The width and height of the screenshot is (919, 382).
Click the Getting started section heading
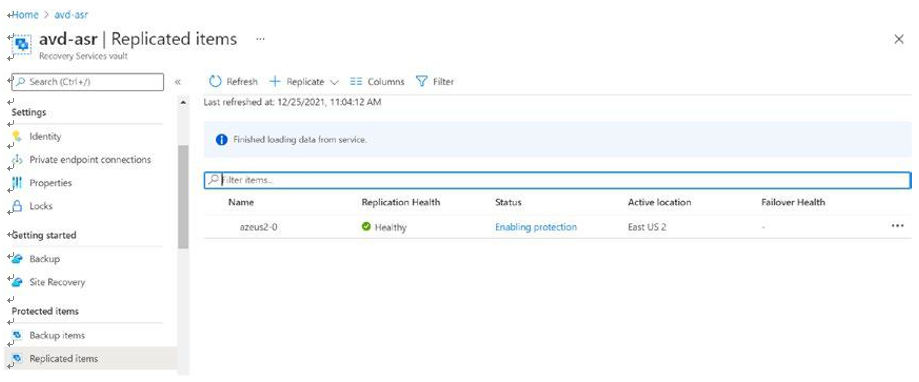click(x=44, y=235)
